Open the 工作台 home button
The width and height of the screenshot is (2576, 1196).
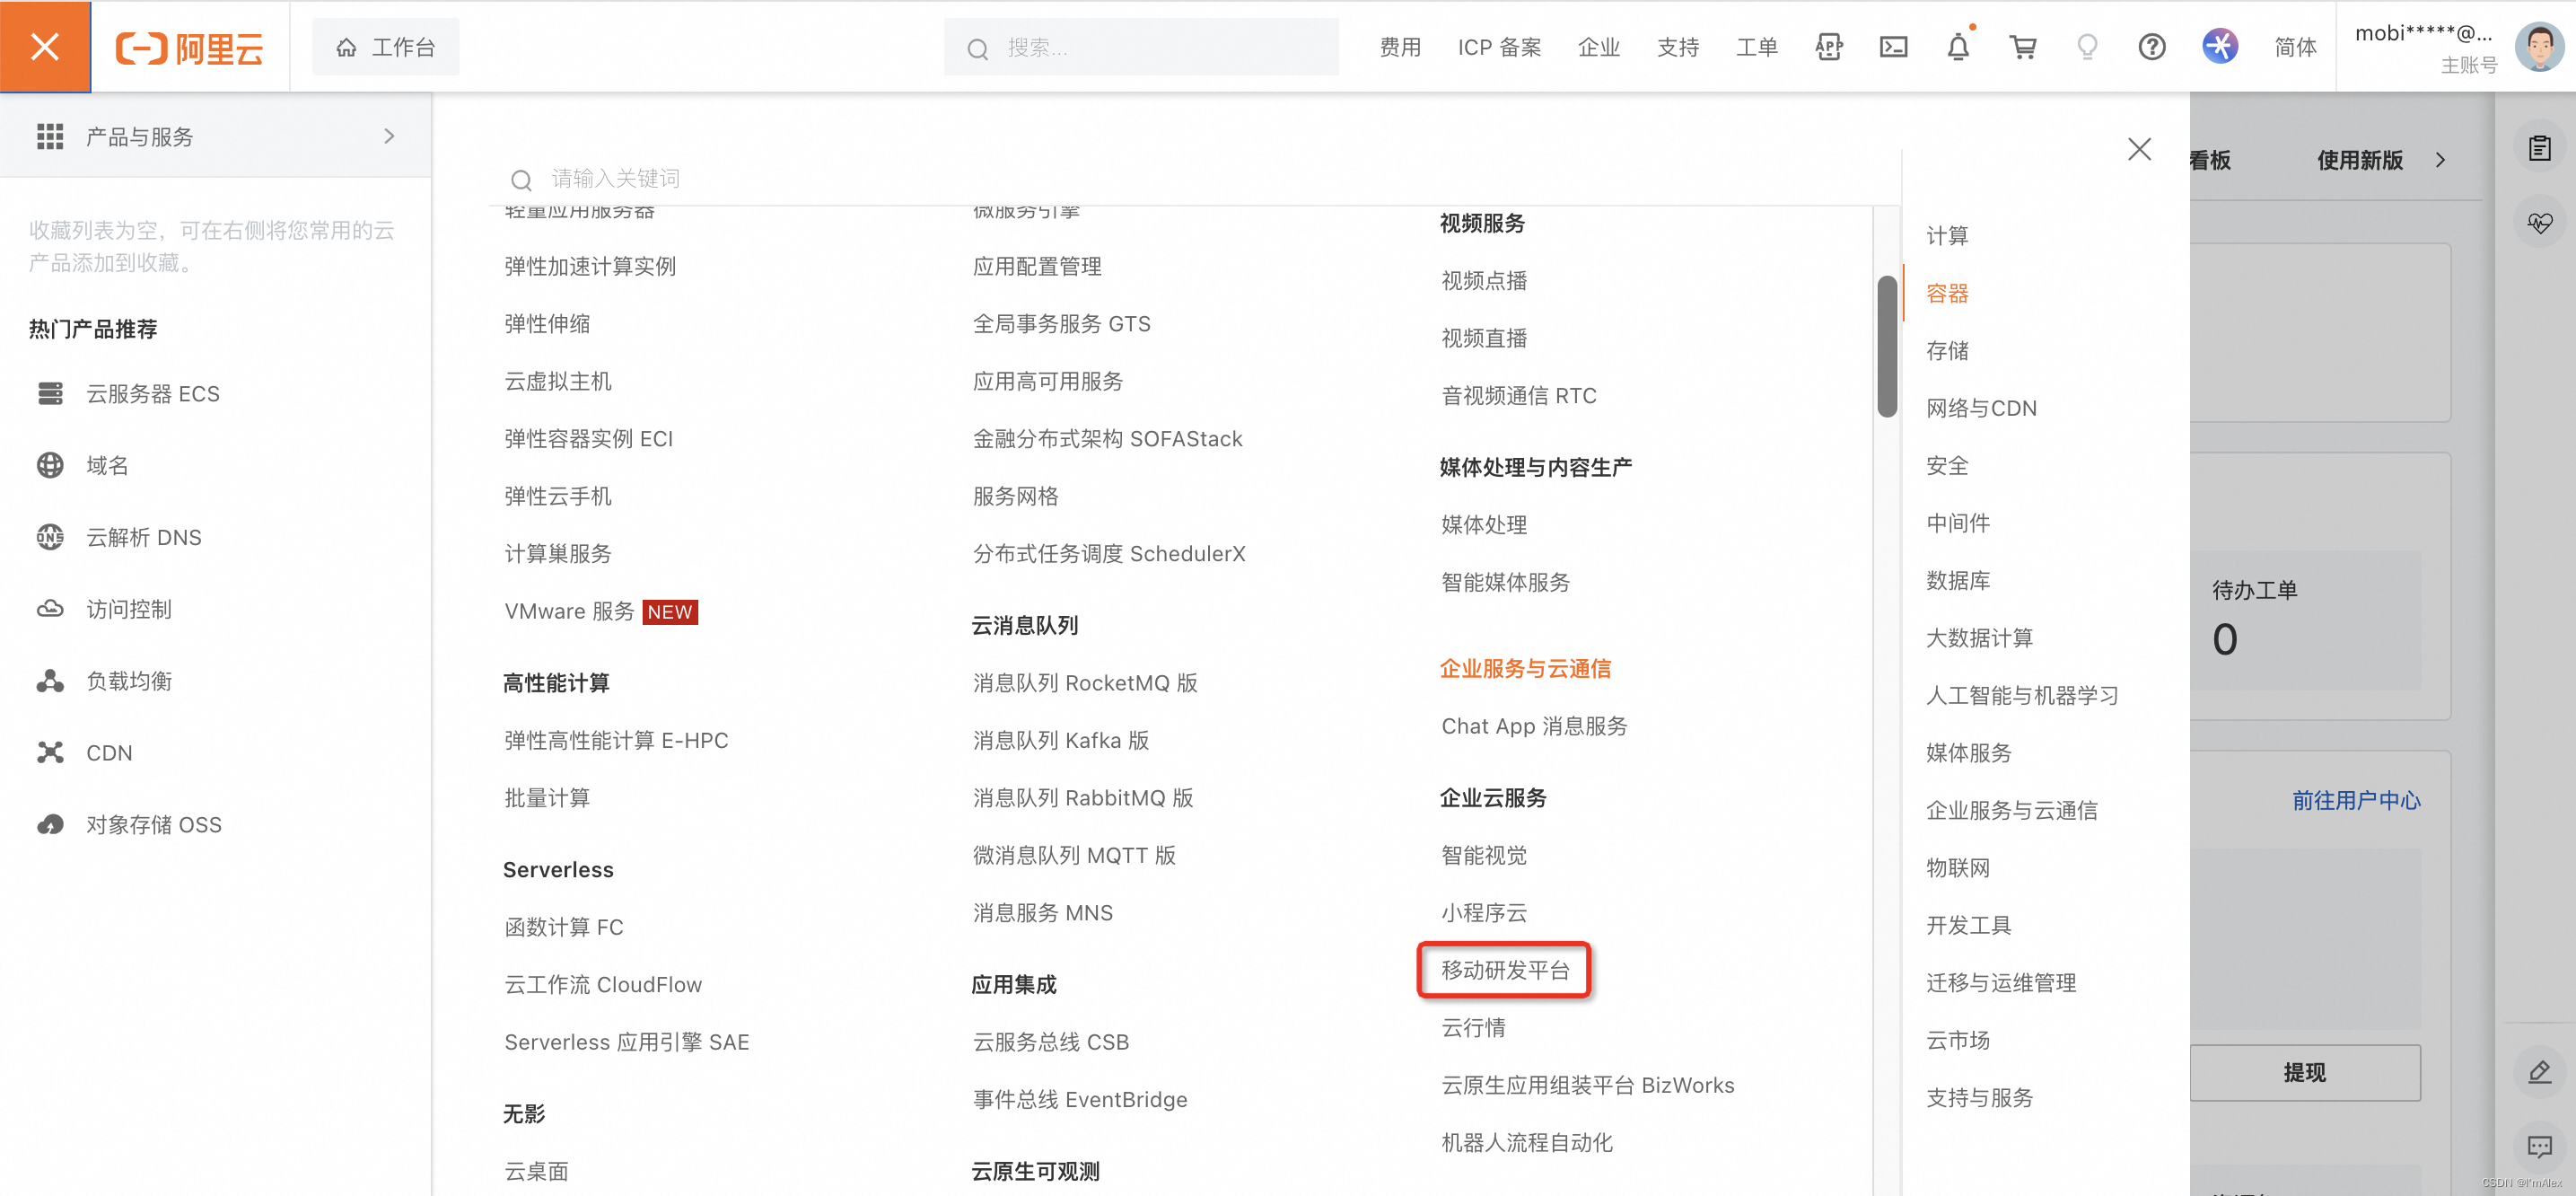[x=385, y=47]
